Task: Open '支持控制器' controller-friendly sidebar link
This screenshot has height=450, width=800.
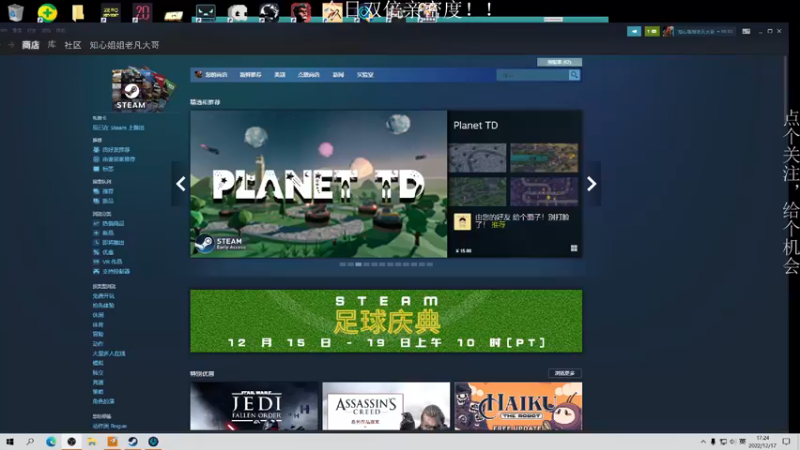Action: [116, 271]
